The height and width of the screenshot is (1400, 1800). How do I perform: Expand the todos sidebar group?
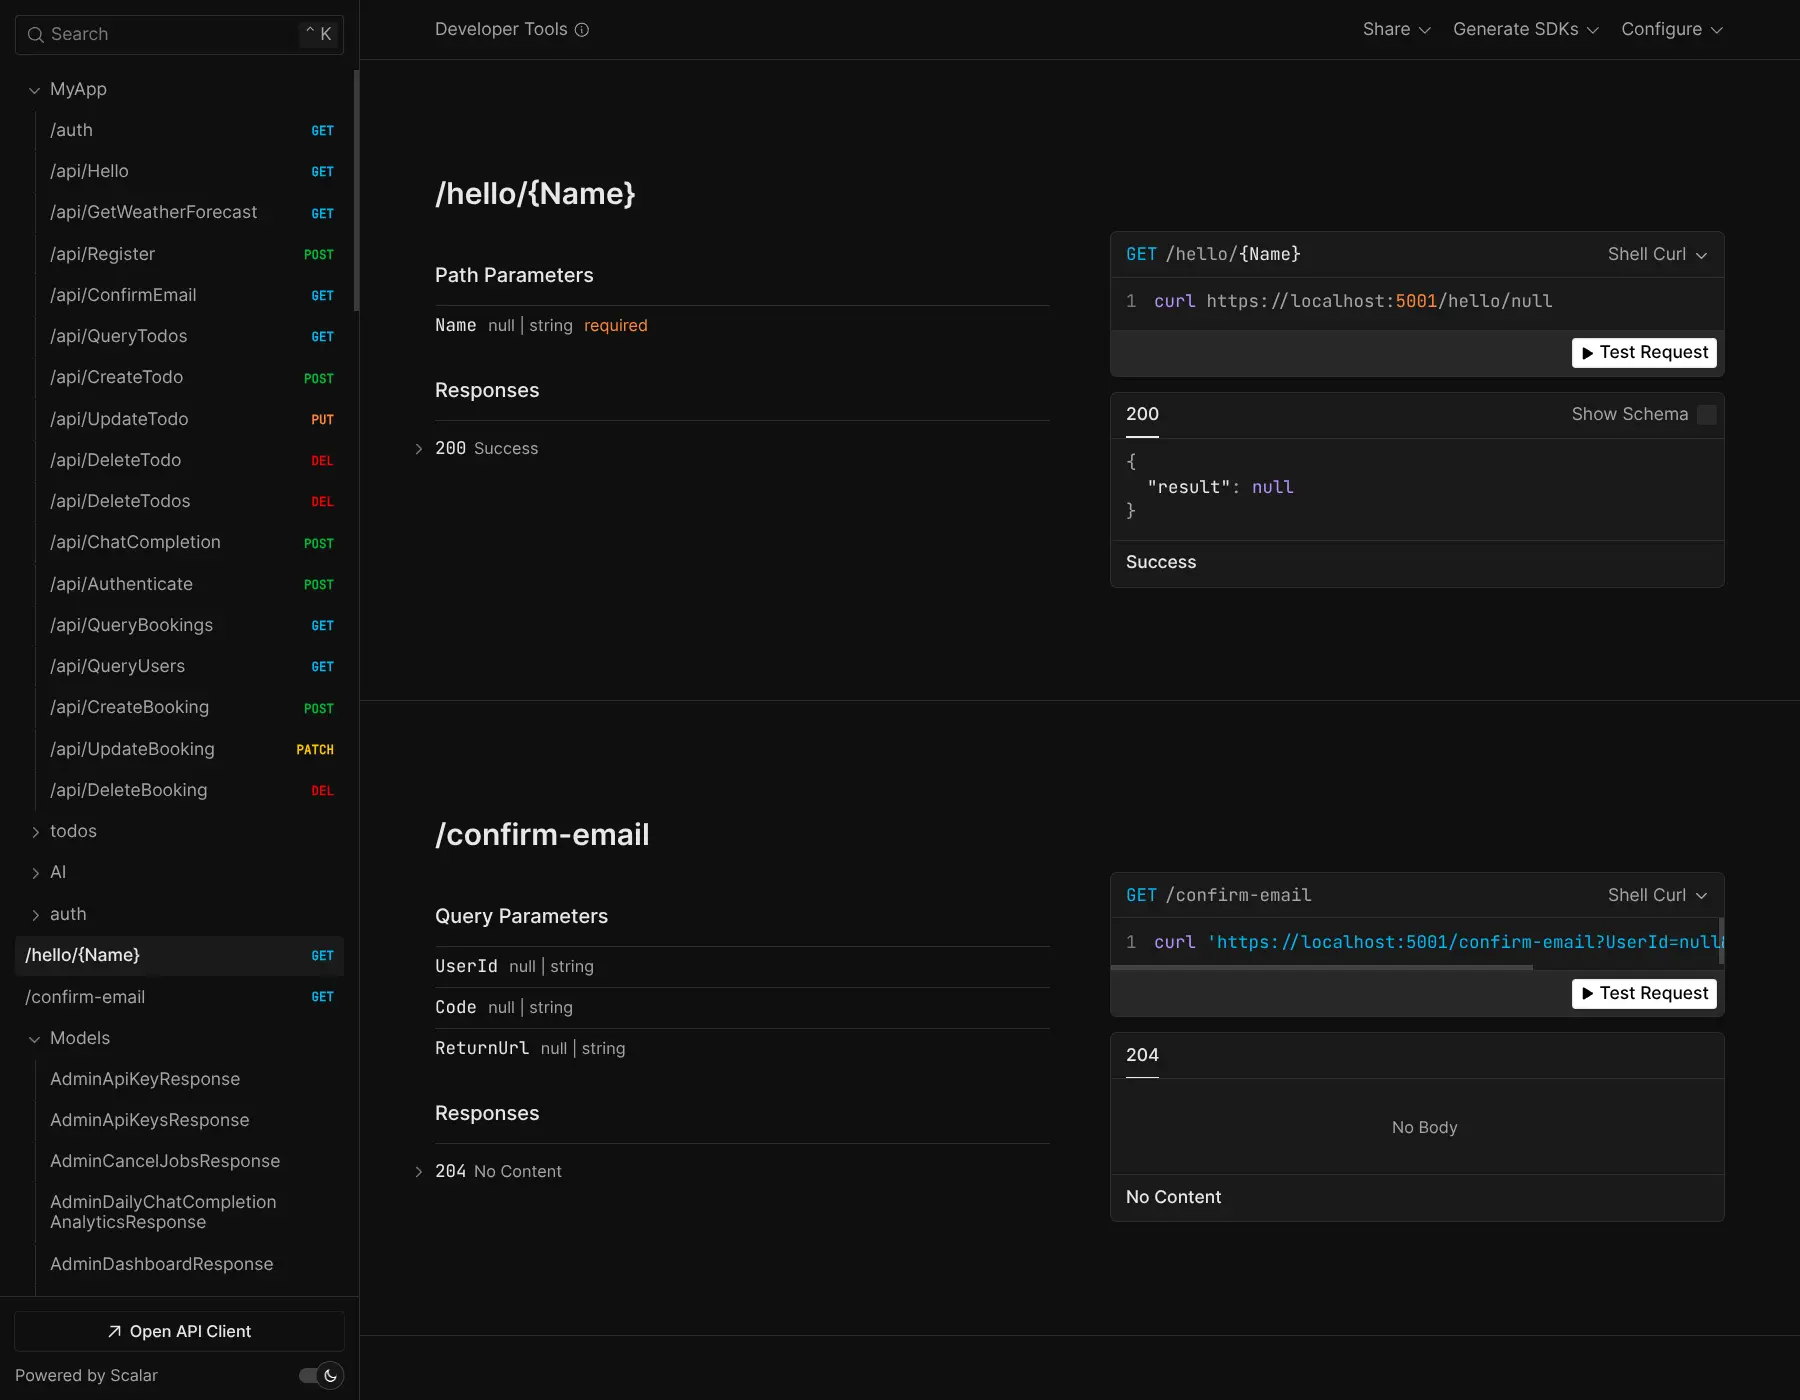tap(36, 832)
